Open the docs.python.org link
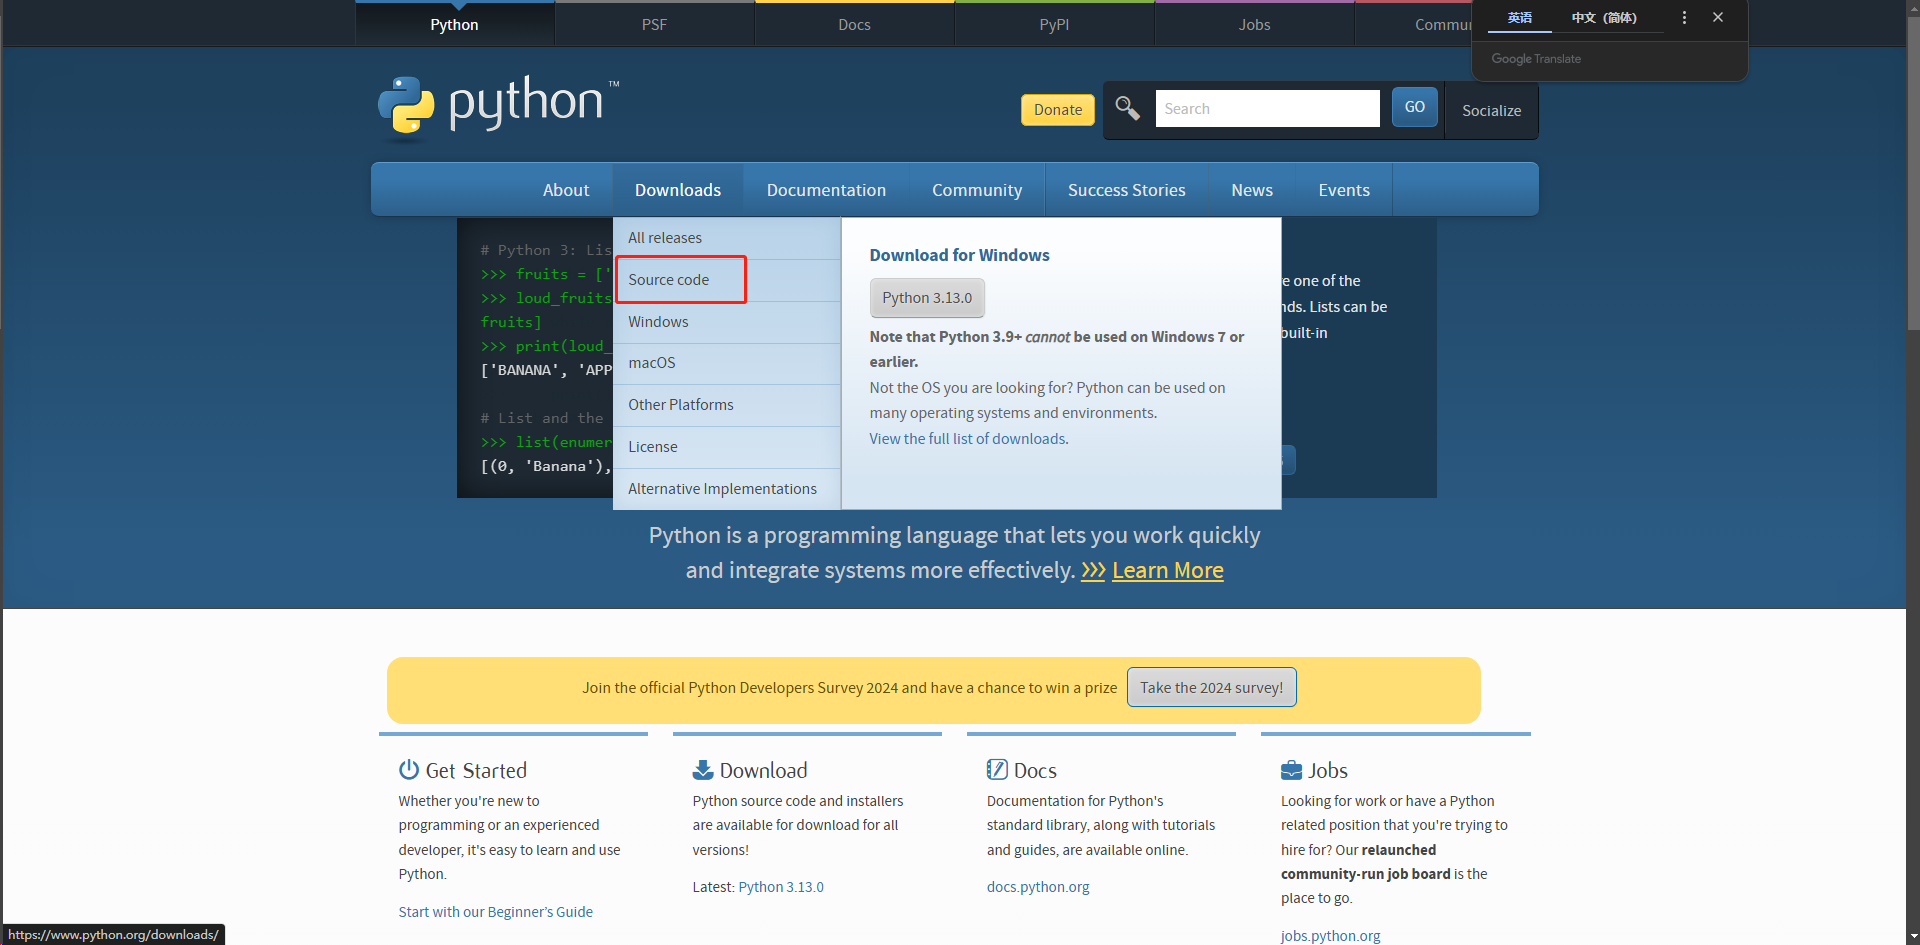 point(1038,887)
